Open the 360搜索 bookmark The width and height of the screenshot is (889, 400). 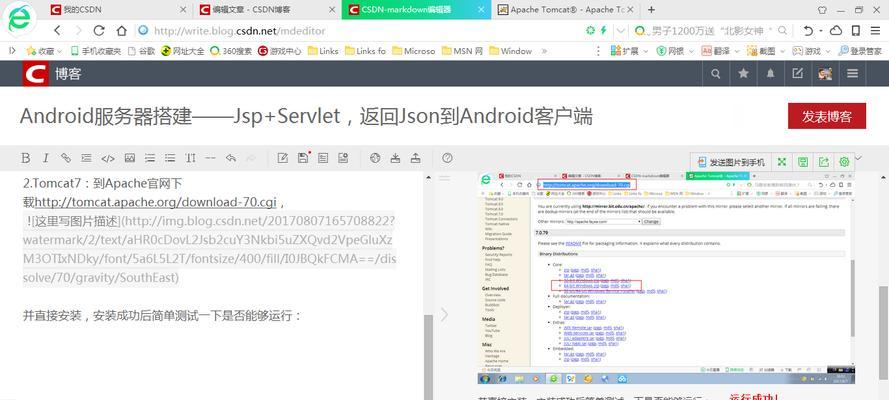[230, 51]
